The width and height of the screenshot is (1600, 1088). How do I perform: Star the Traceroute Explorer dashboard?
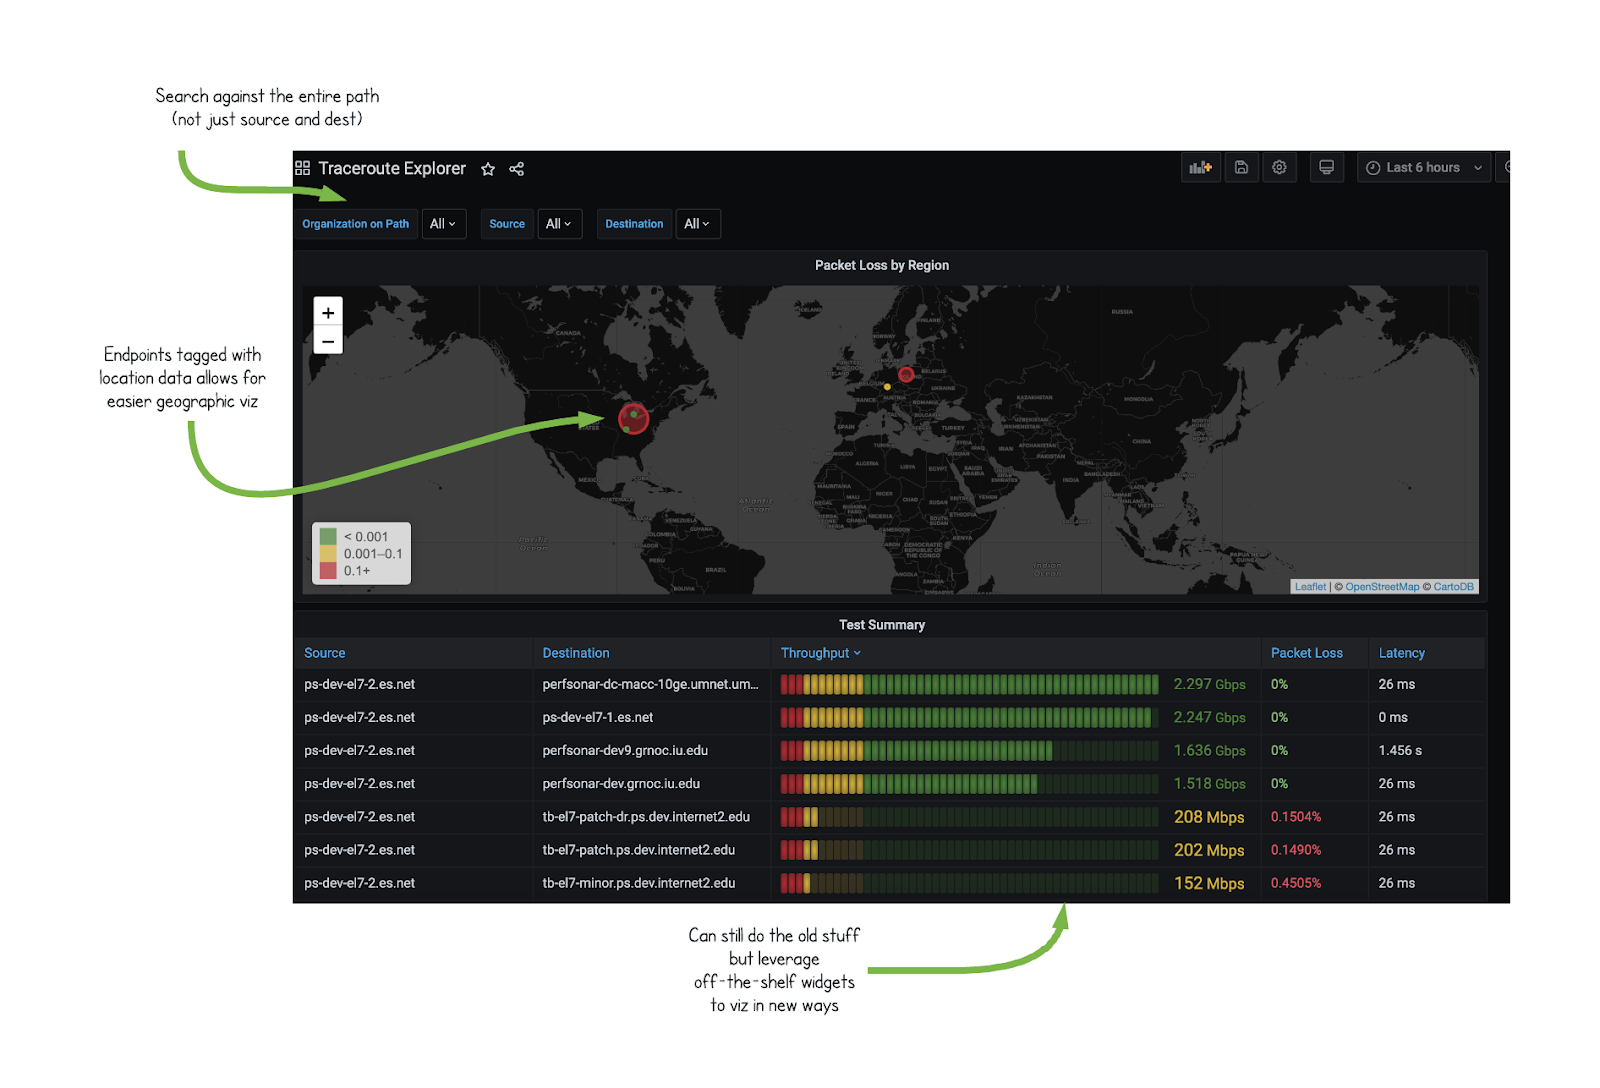[x=488, y=169]
